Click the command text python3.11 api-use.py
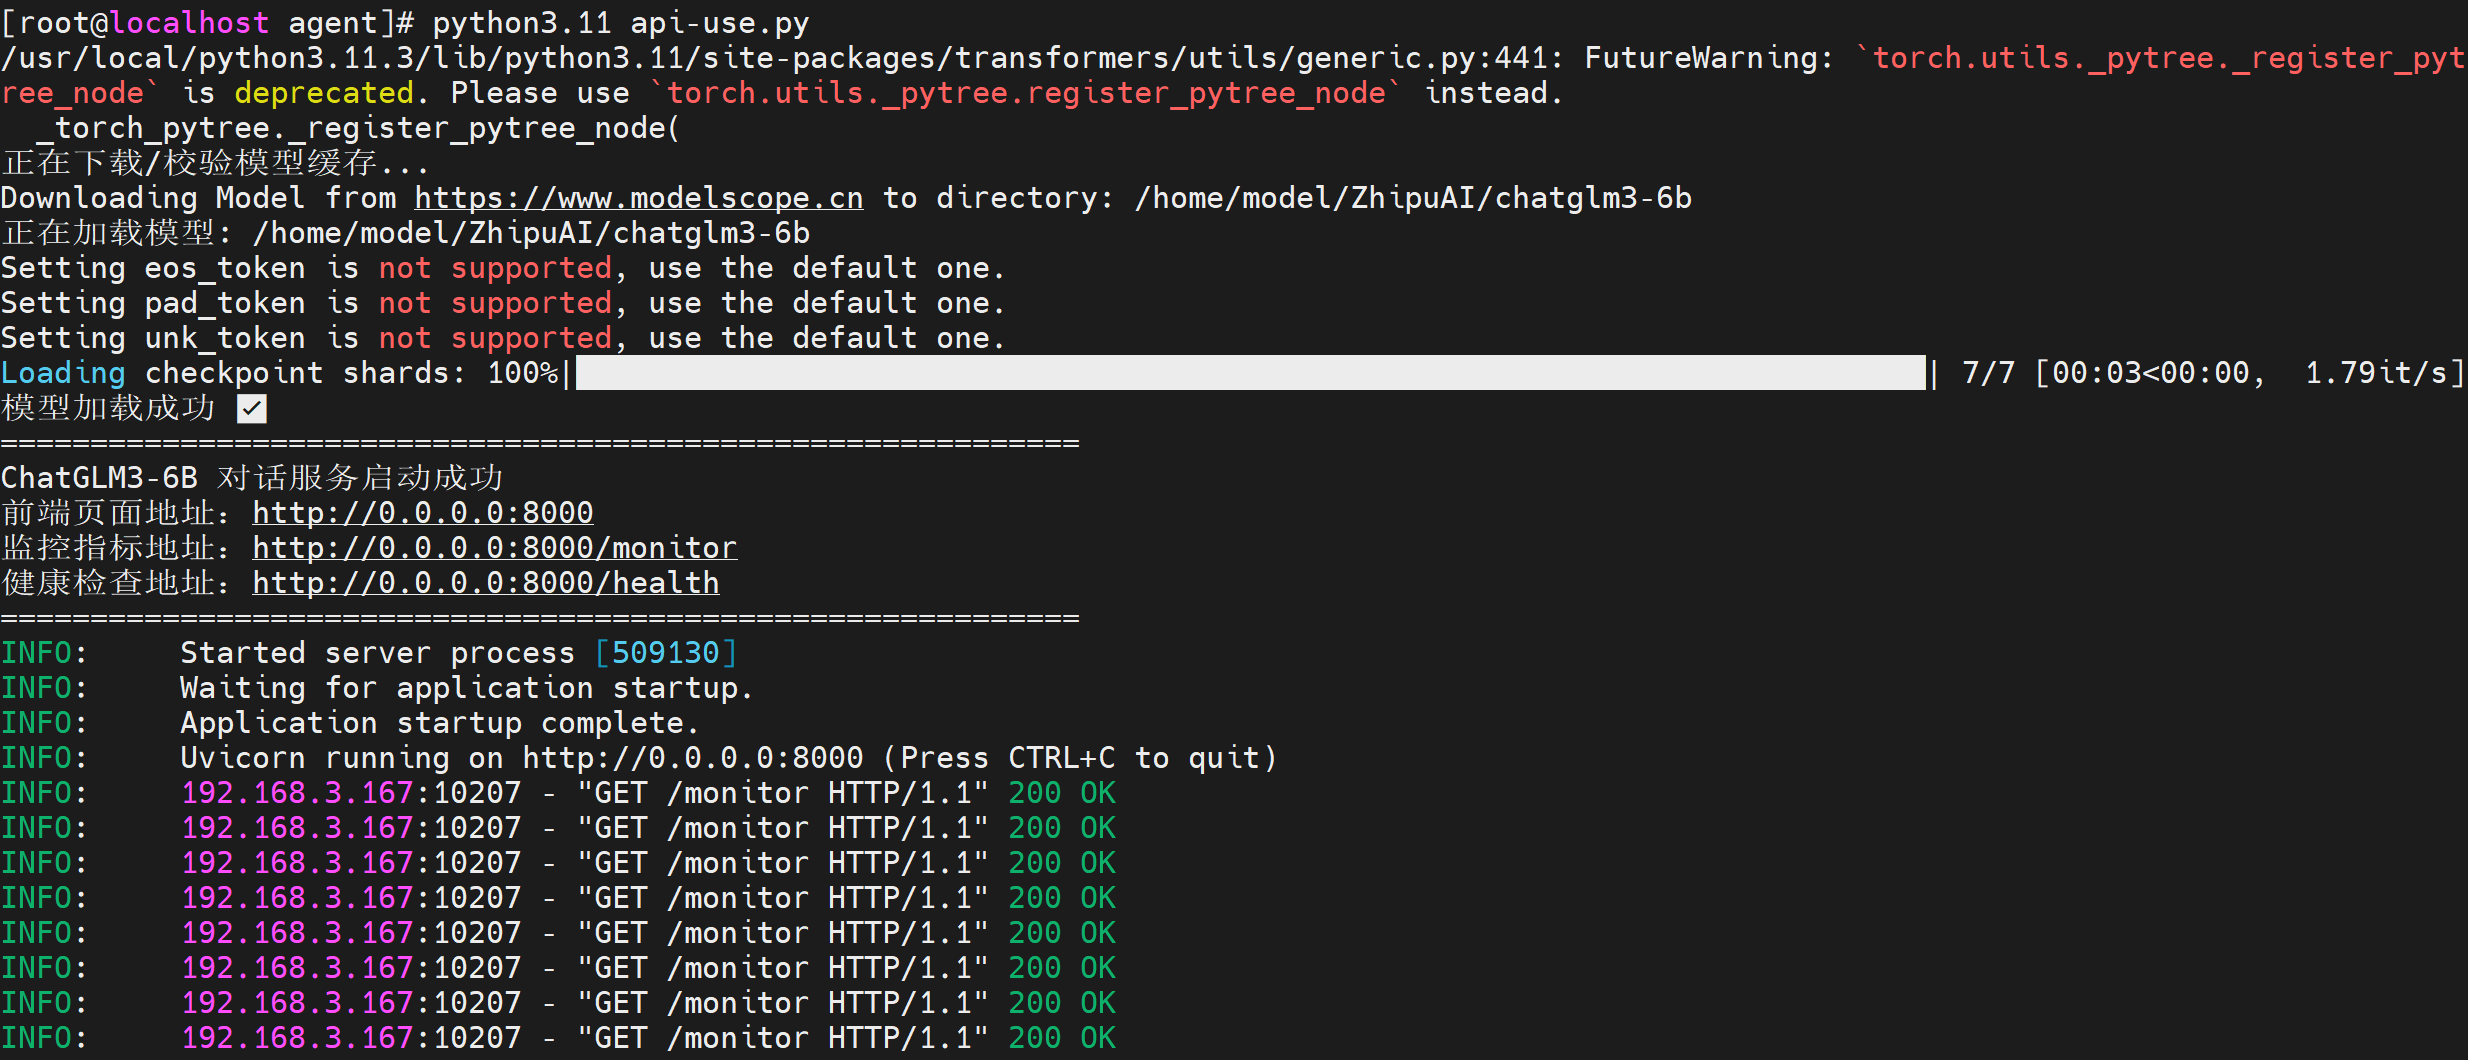The image size is (2468, 1060). coord(621,22)
